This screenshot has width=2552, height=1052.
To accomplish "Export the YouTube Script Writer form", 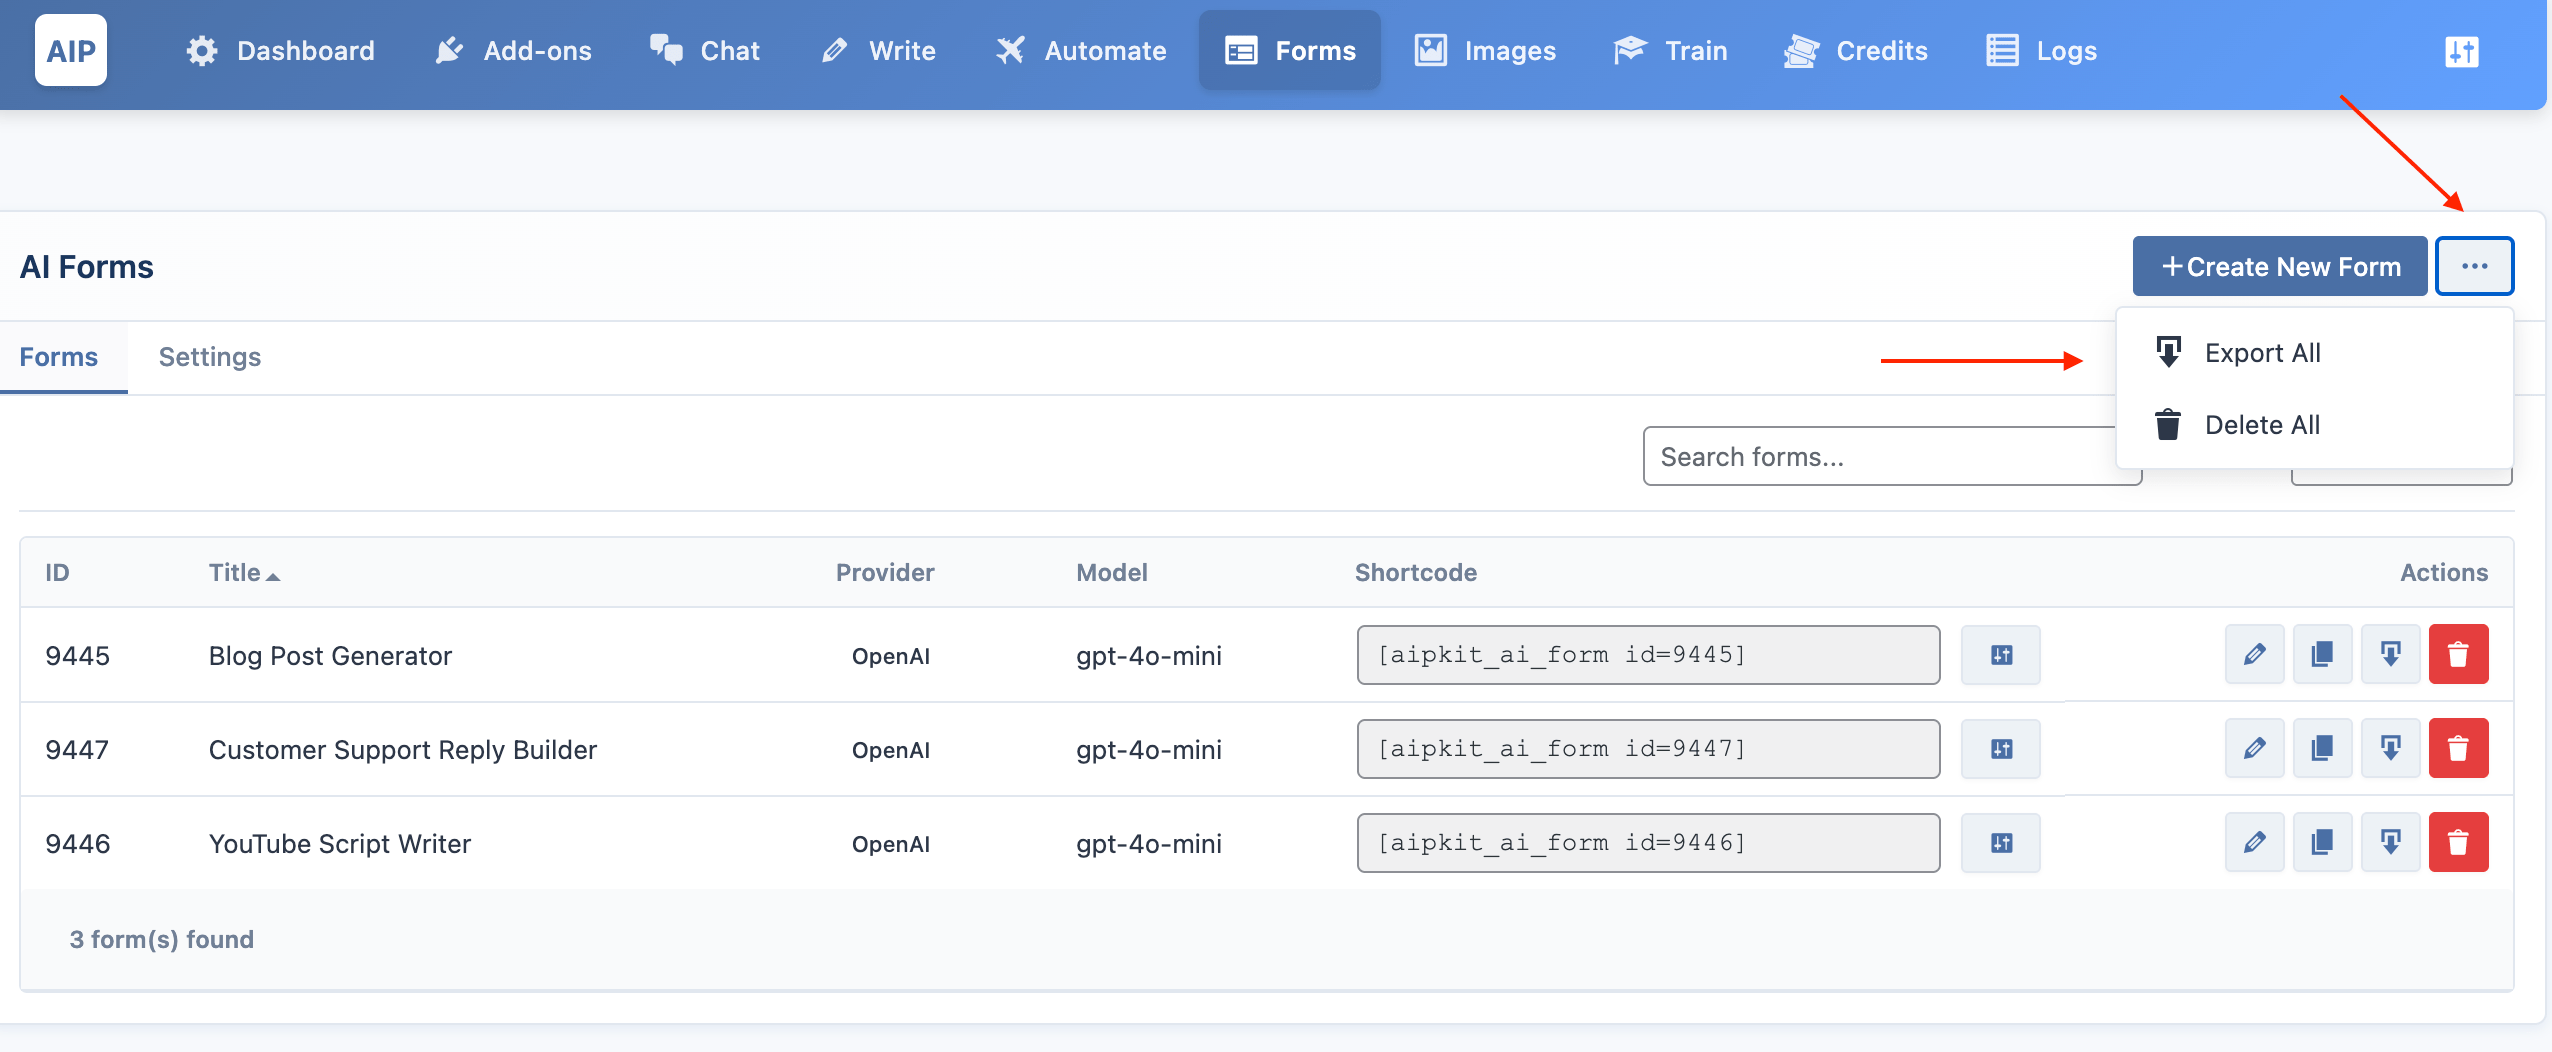I will [x=2390, y=843].
